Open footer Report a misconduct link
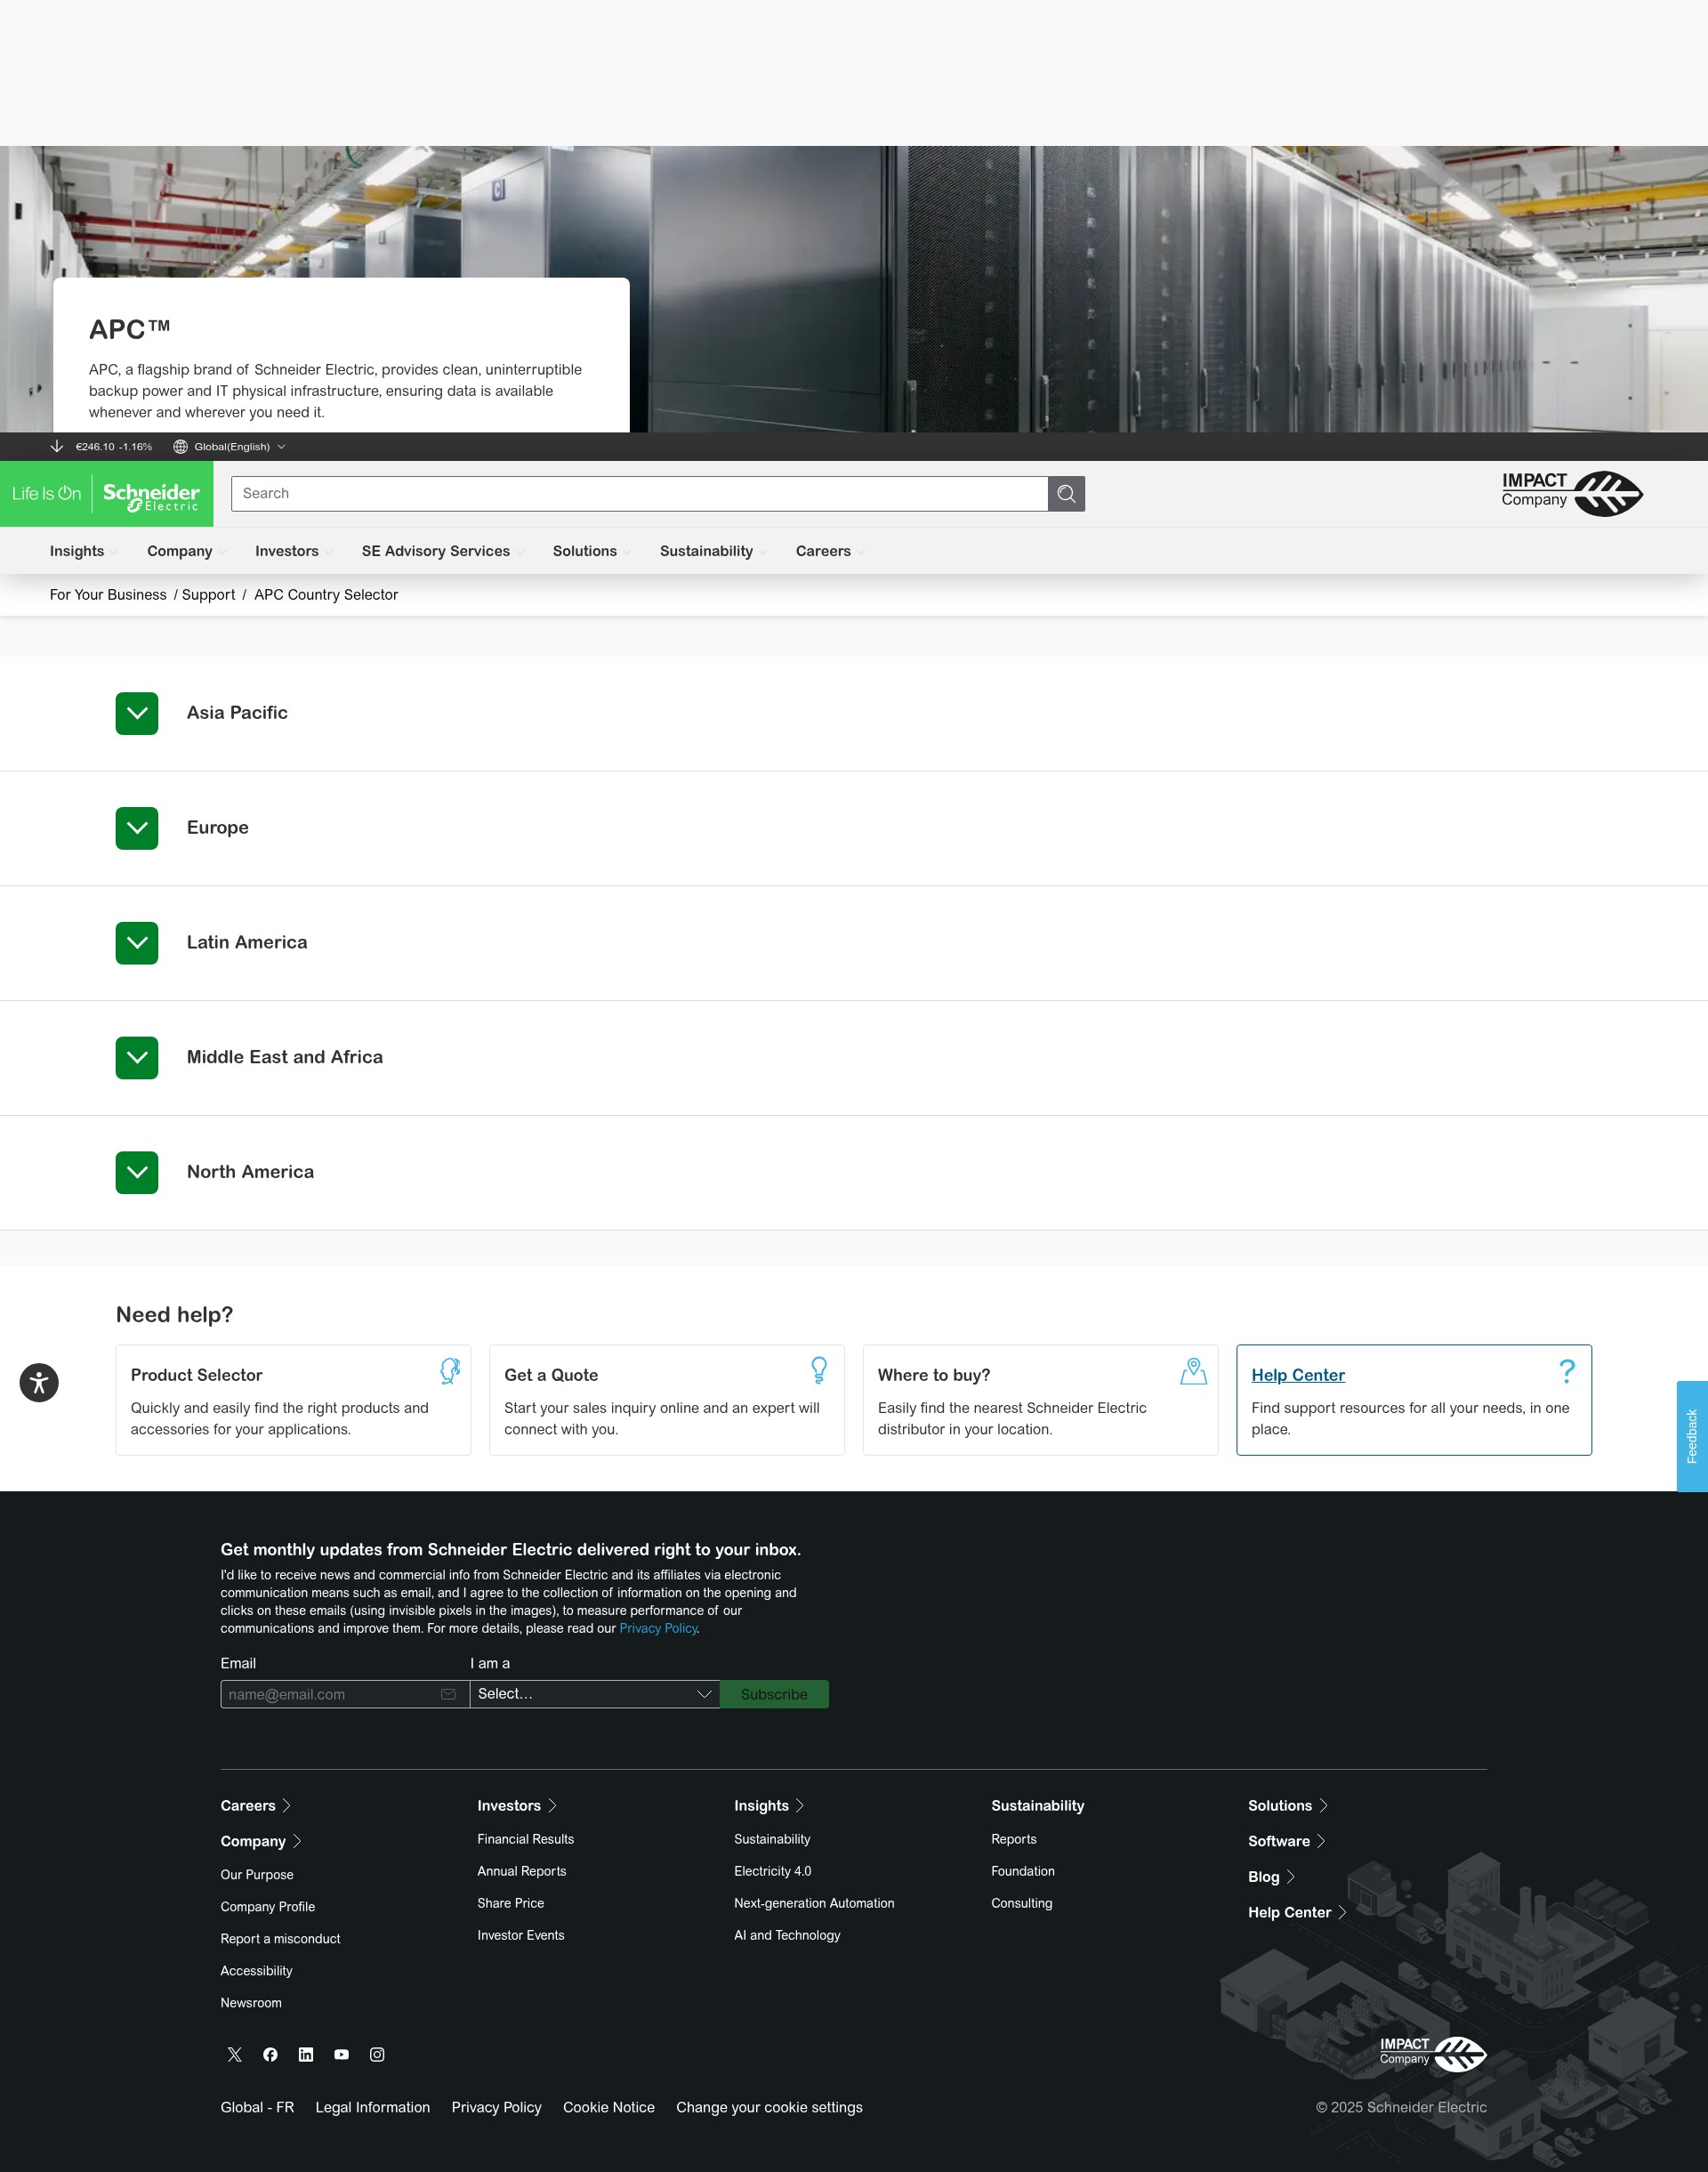The height and width of the screenshot is (2172, 1708). (280, 1939)
